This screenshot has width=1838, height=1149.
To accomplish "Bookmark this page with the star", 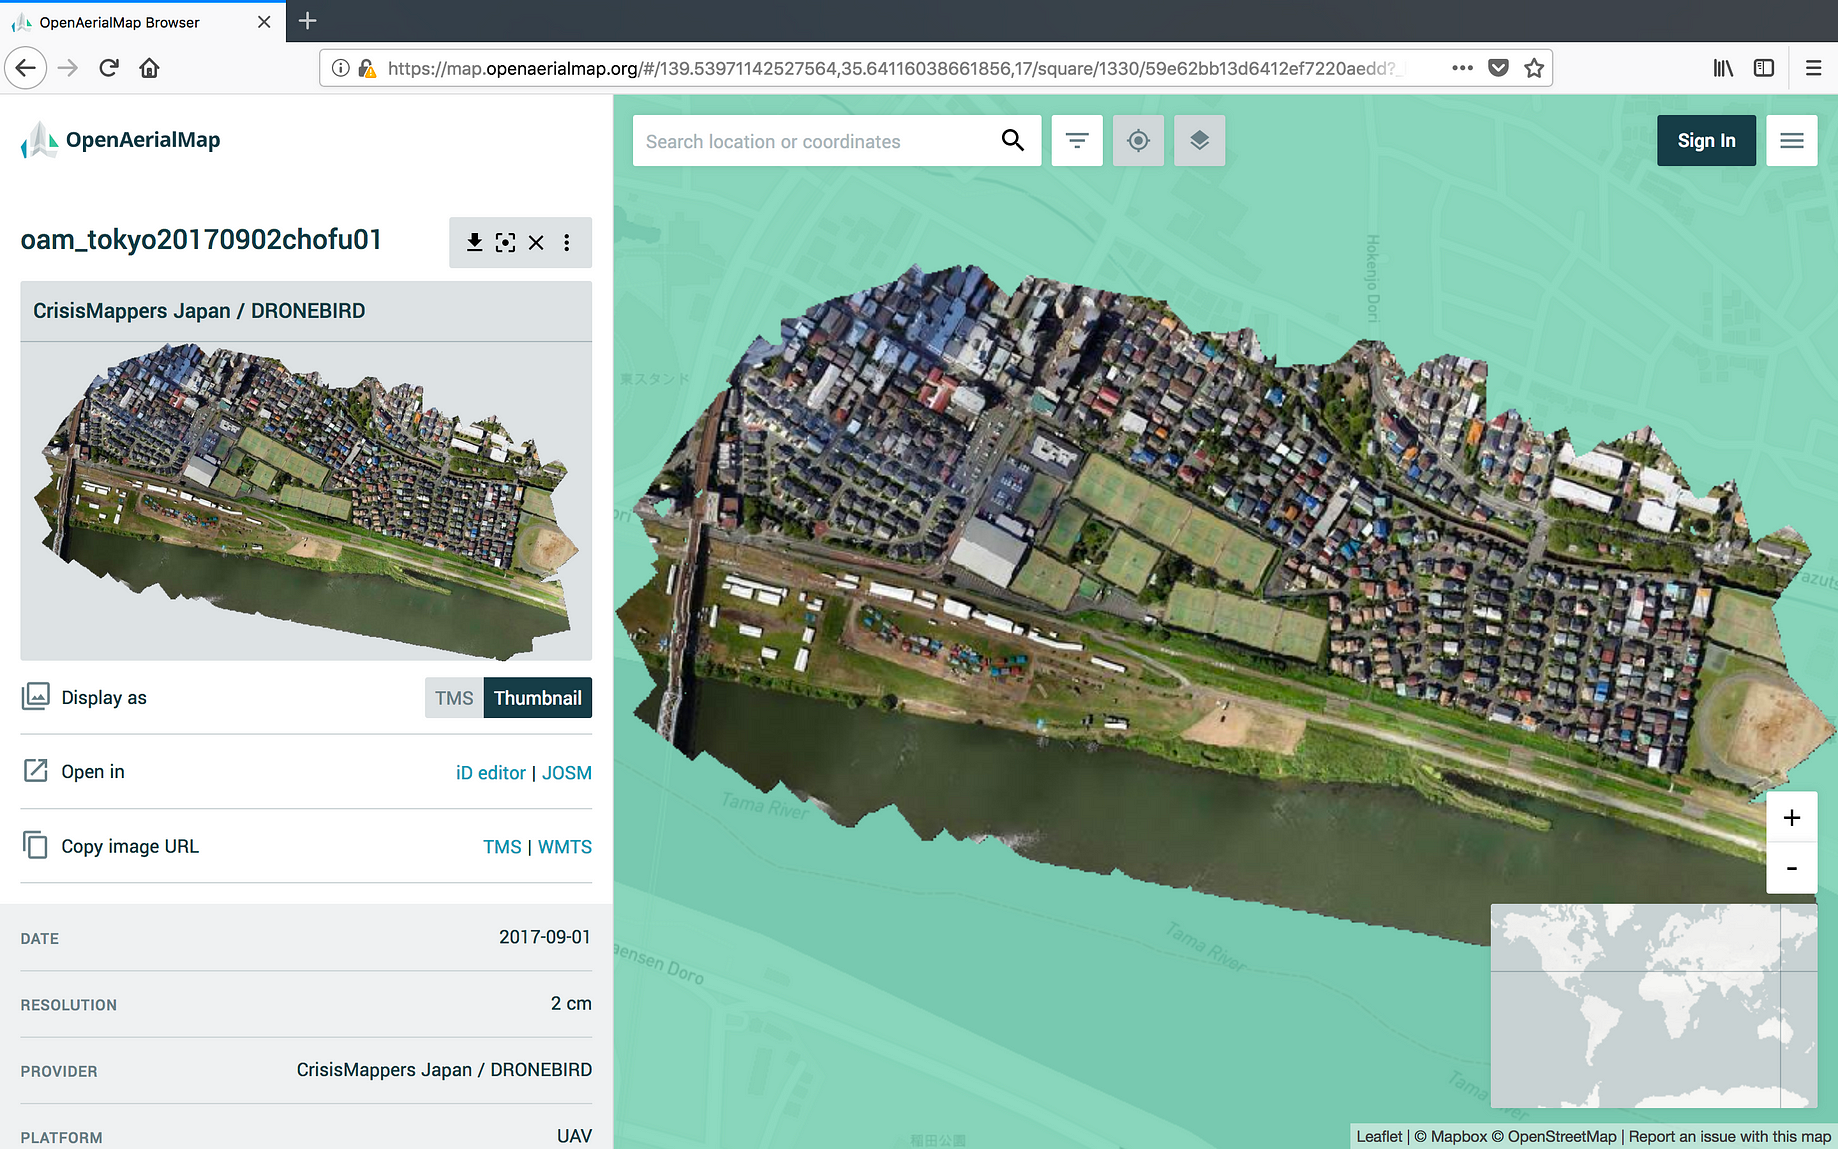I will tap(1534, 68).
